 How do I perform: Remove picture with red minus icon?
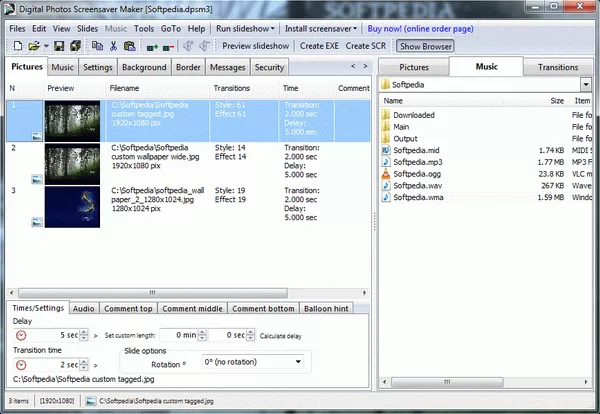(168, 47)
